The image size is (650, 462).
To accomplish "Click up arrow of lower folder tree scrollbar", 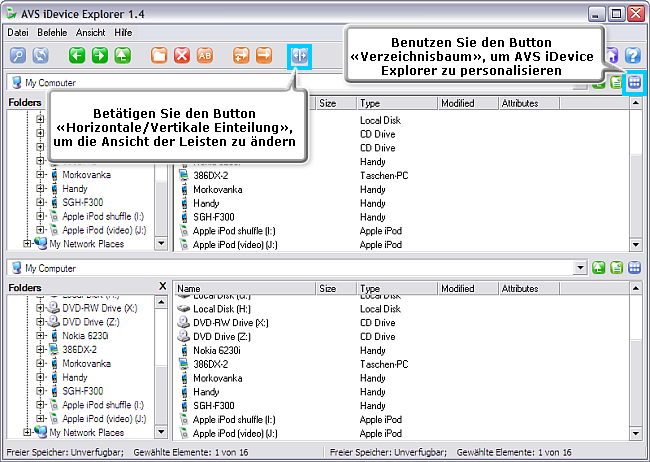I will (161, 302).
